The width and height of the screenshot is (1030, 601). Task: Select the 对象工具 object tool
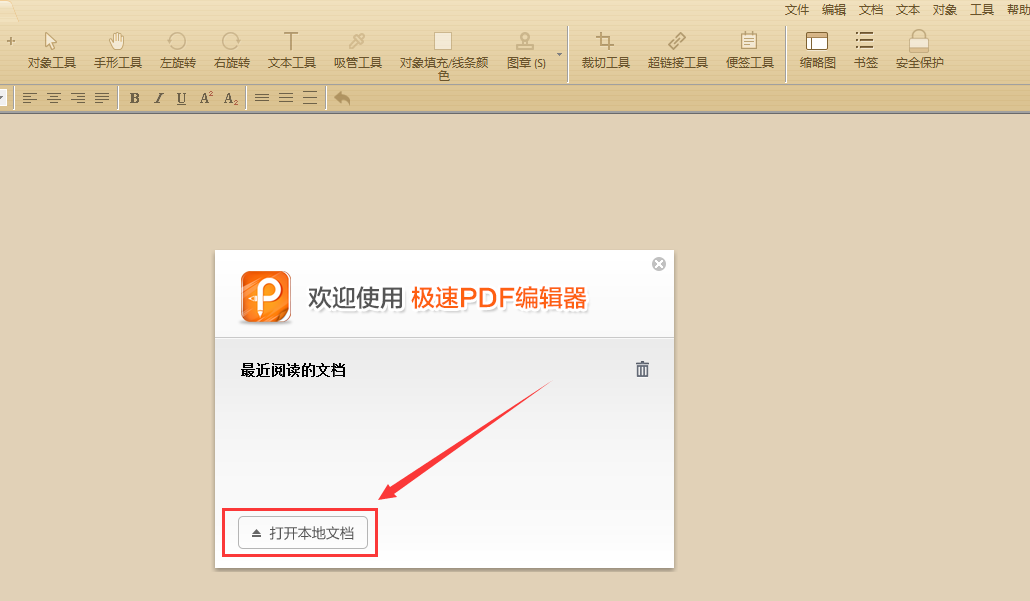point(51,51)
